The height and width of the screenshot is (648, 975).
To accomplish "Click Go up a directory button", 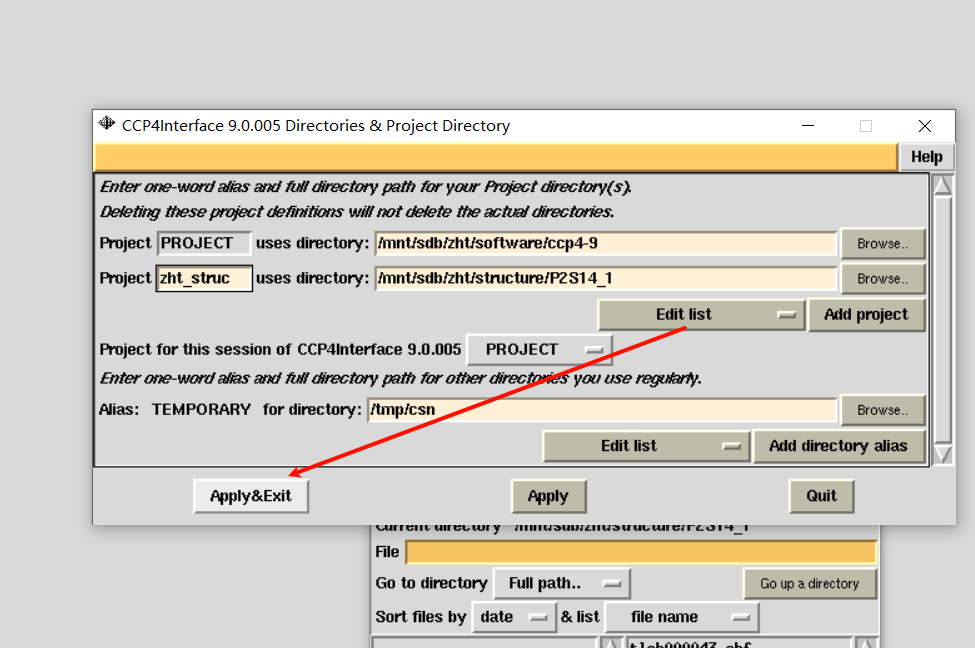I will [810, 584].
